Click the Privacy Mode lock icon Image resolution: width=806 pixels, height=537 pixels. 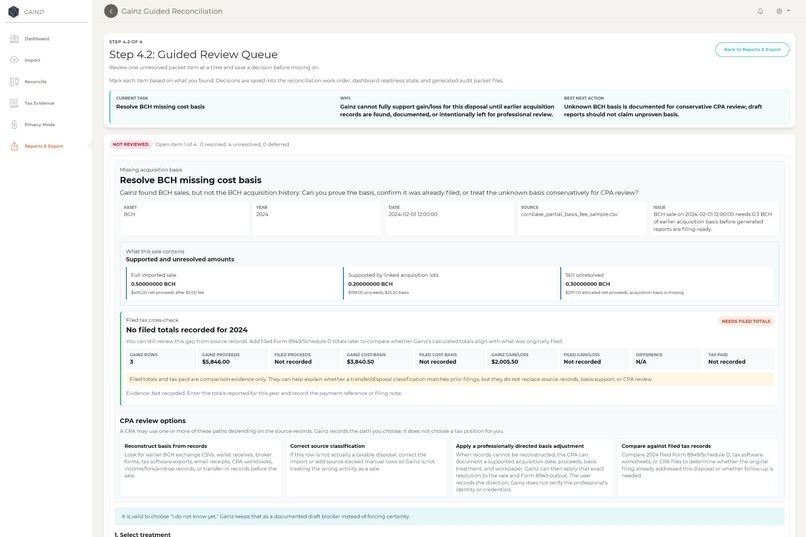pyautogui.click(x=14, y=125)
